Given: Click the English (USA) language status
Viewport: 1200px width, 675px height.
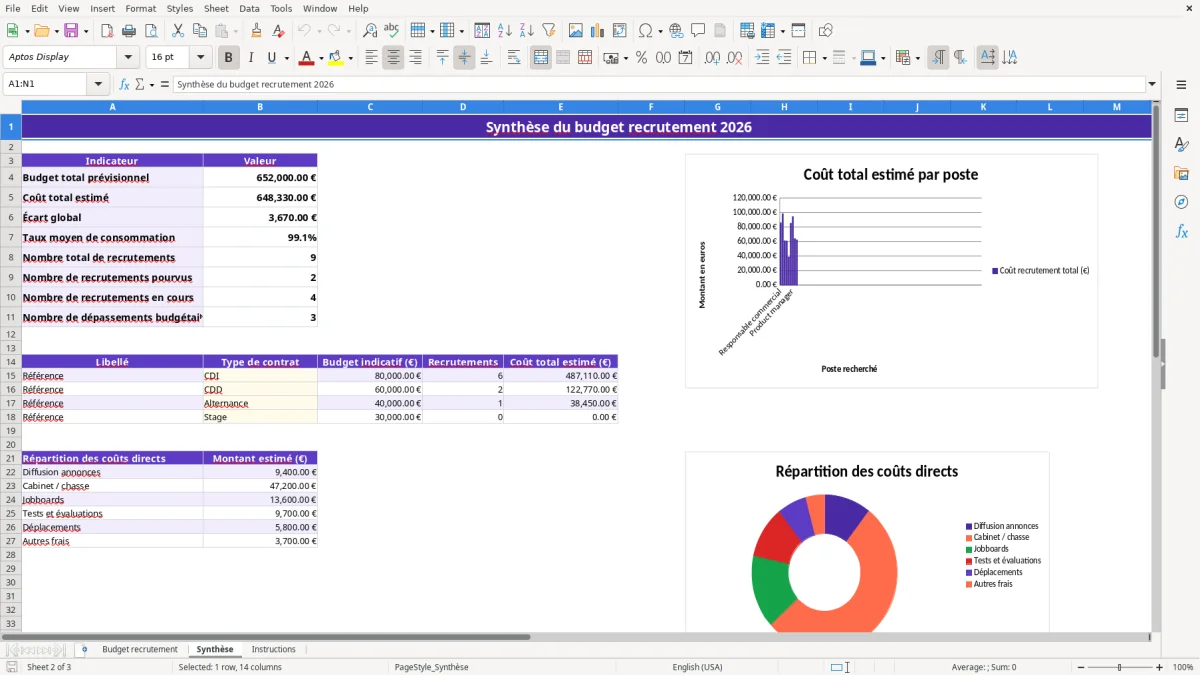Looking at the screenshot, I should [x=697, y=667].
